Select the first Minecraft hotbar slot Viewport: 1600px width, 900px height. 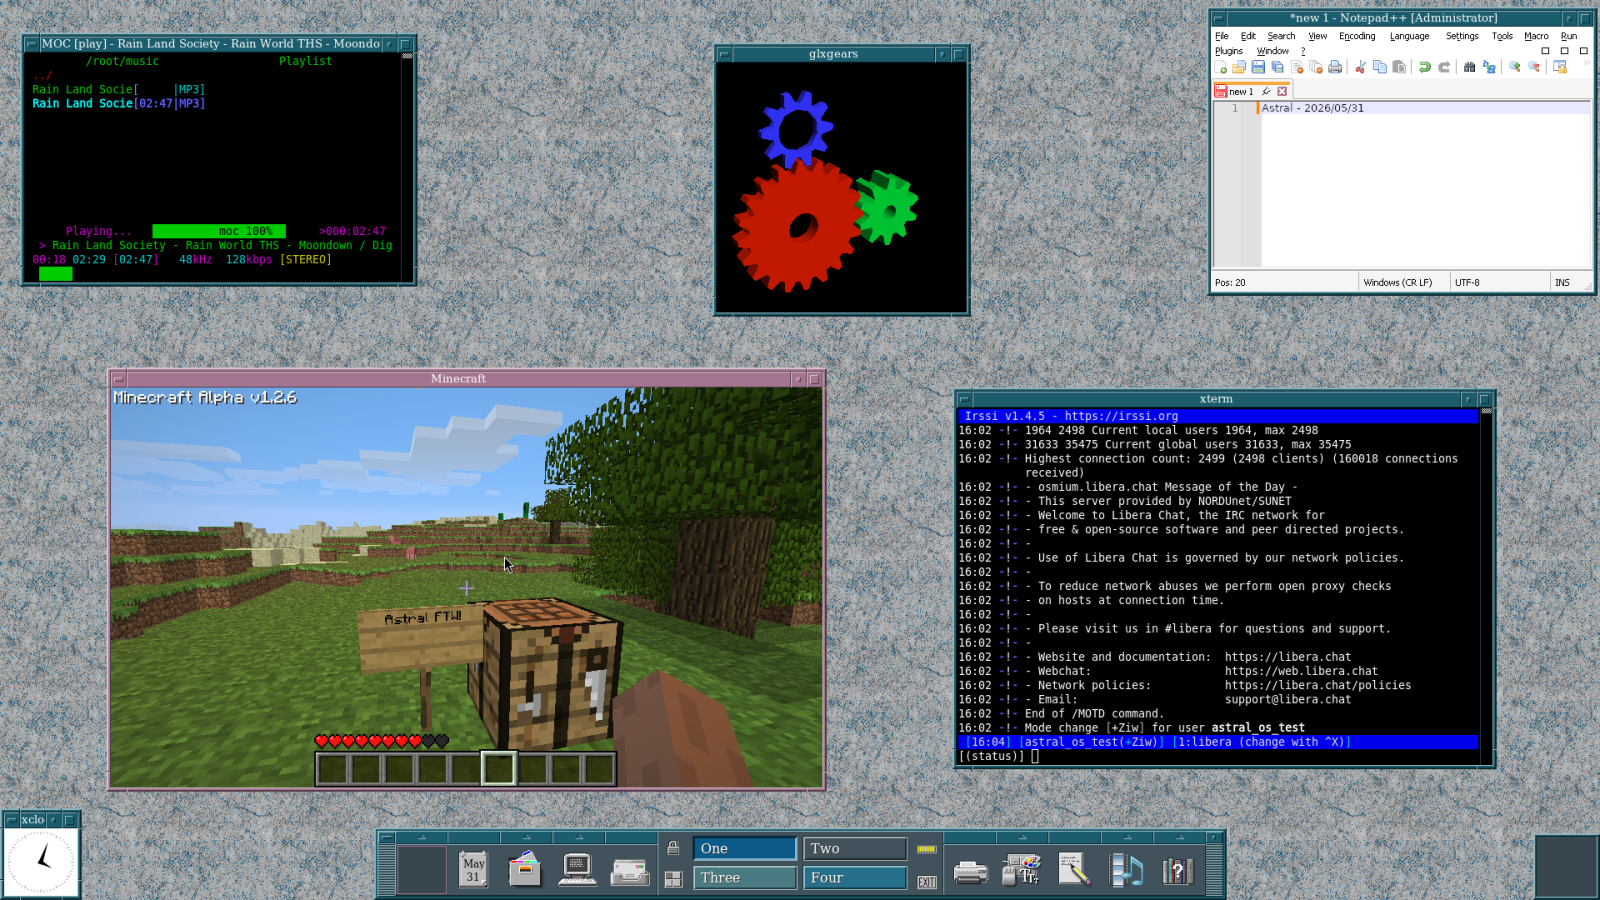[332, 768]
